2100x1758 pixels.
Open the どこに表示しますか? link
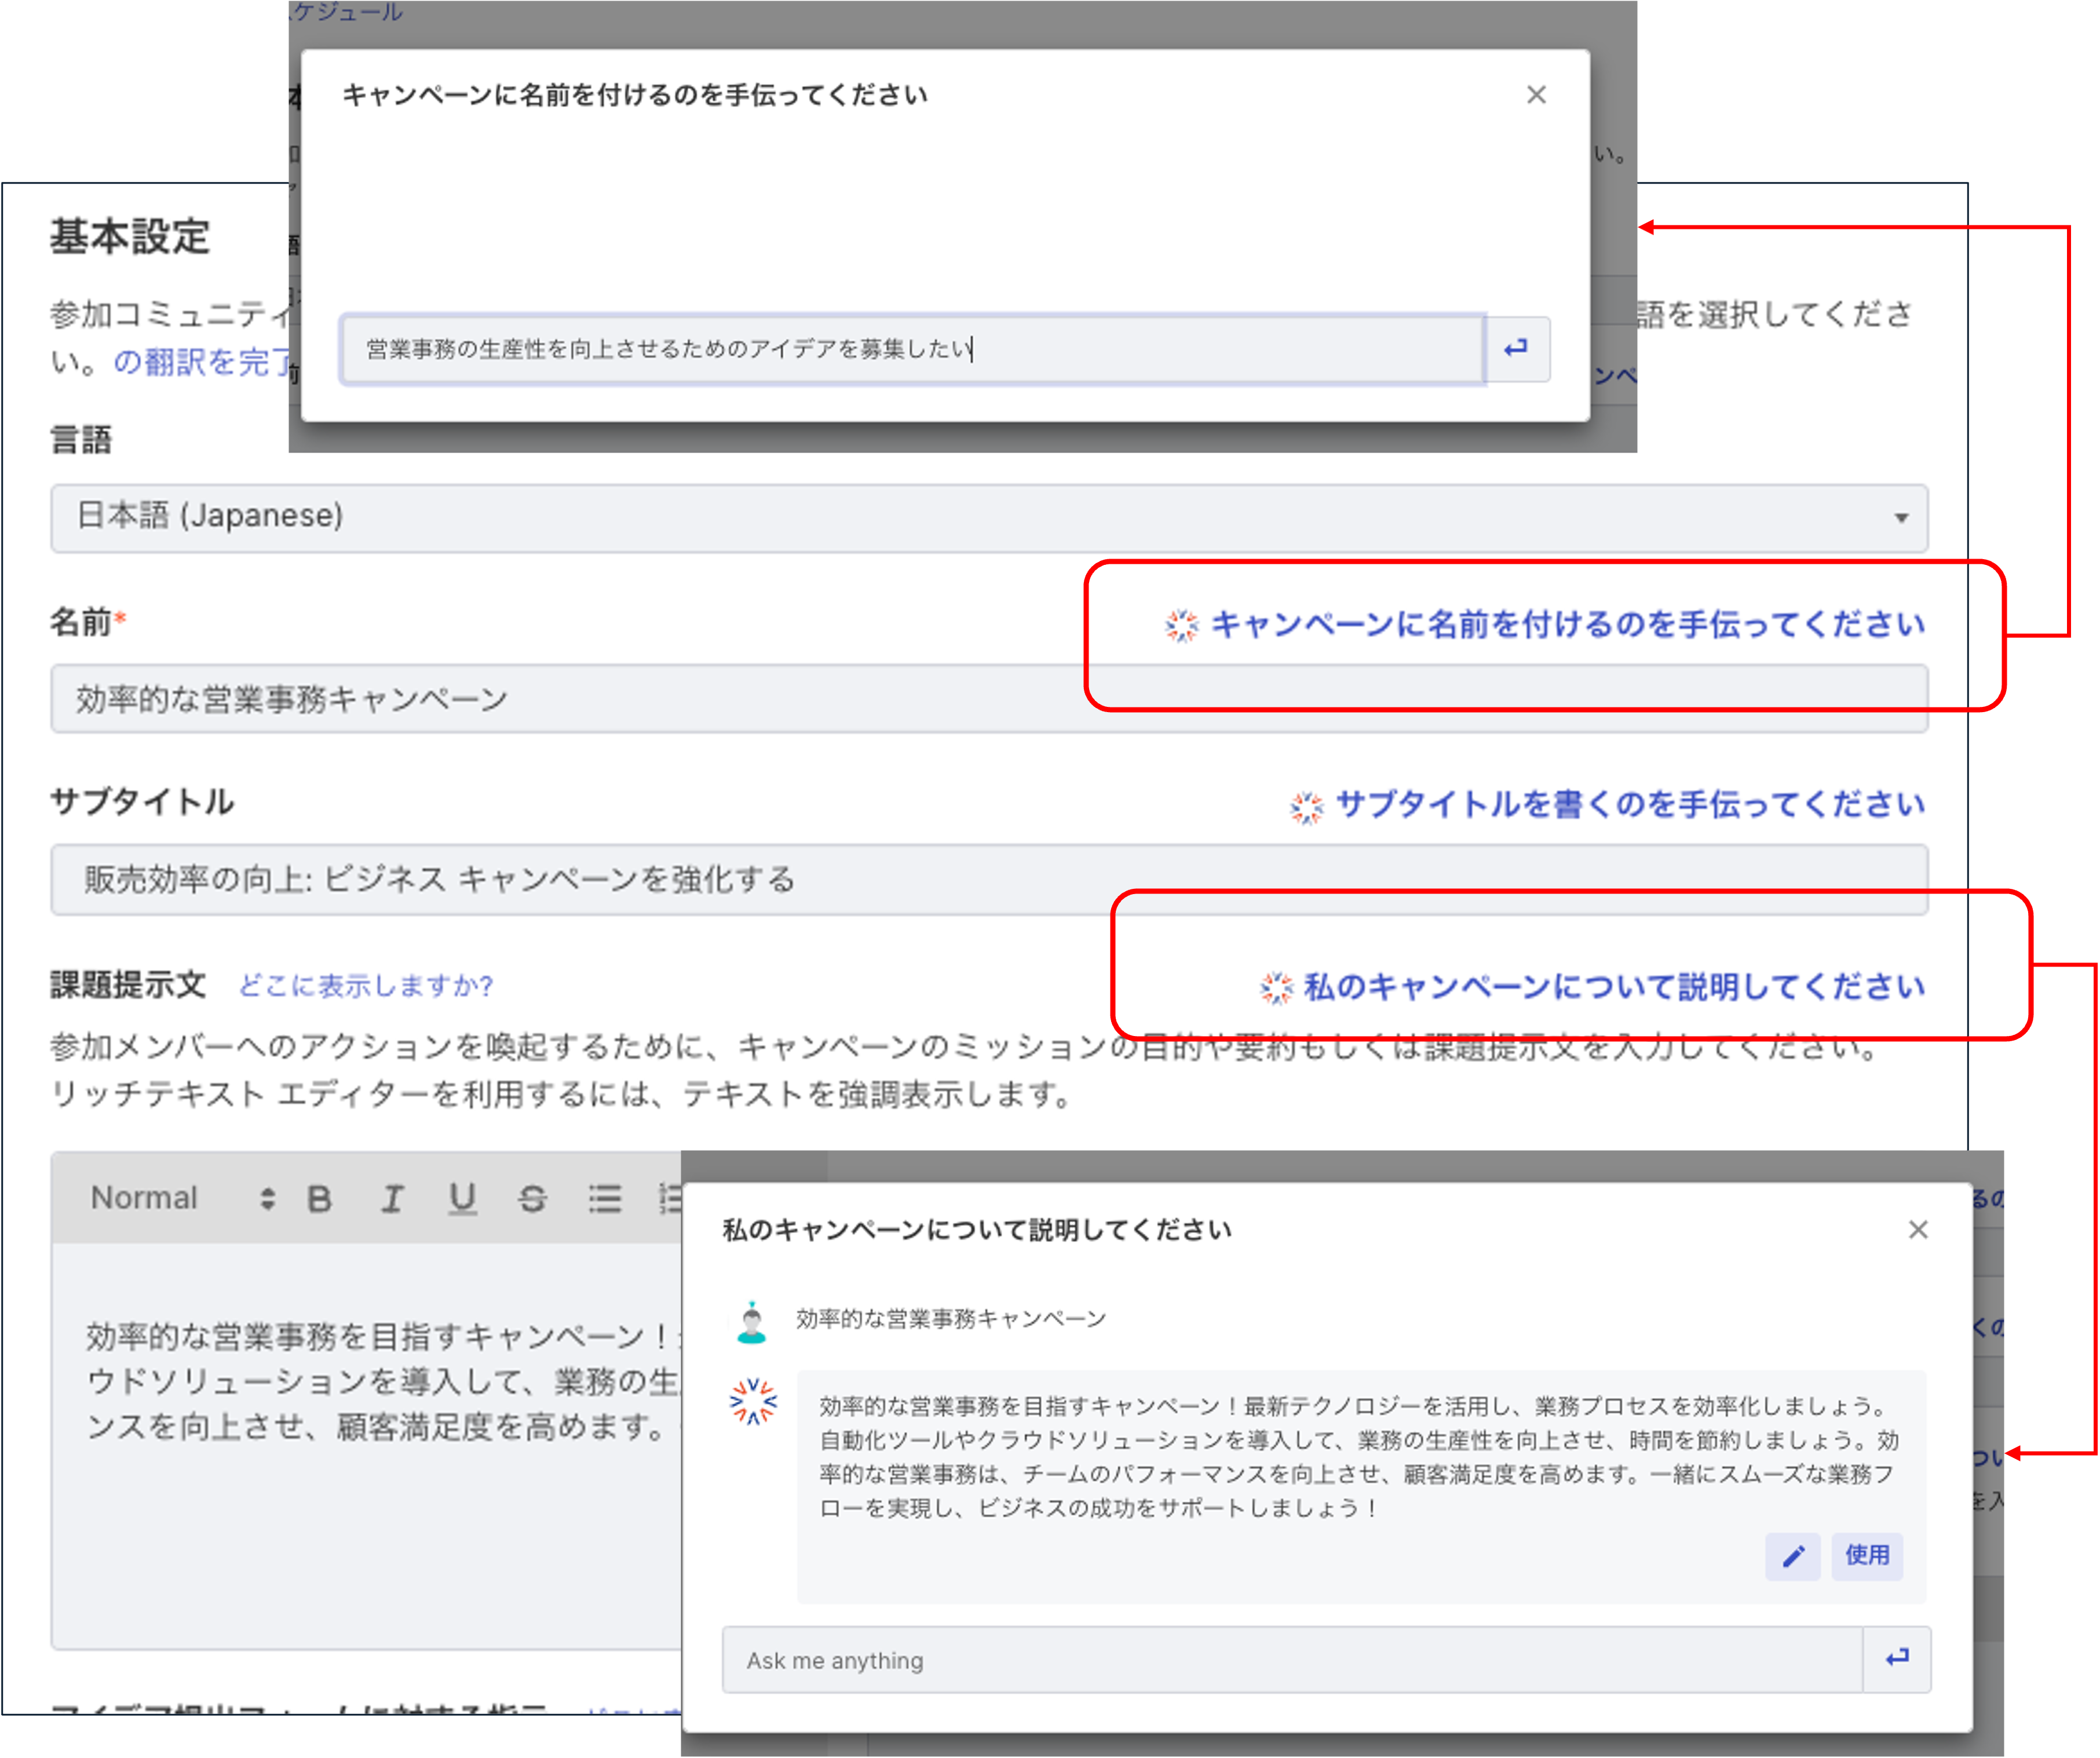(x=366, y=986)
